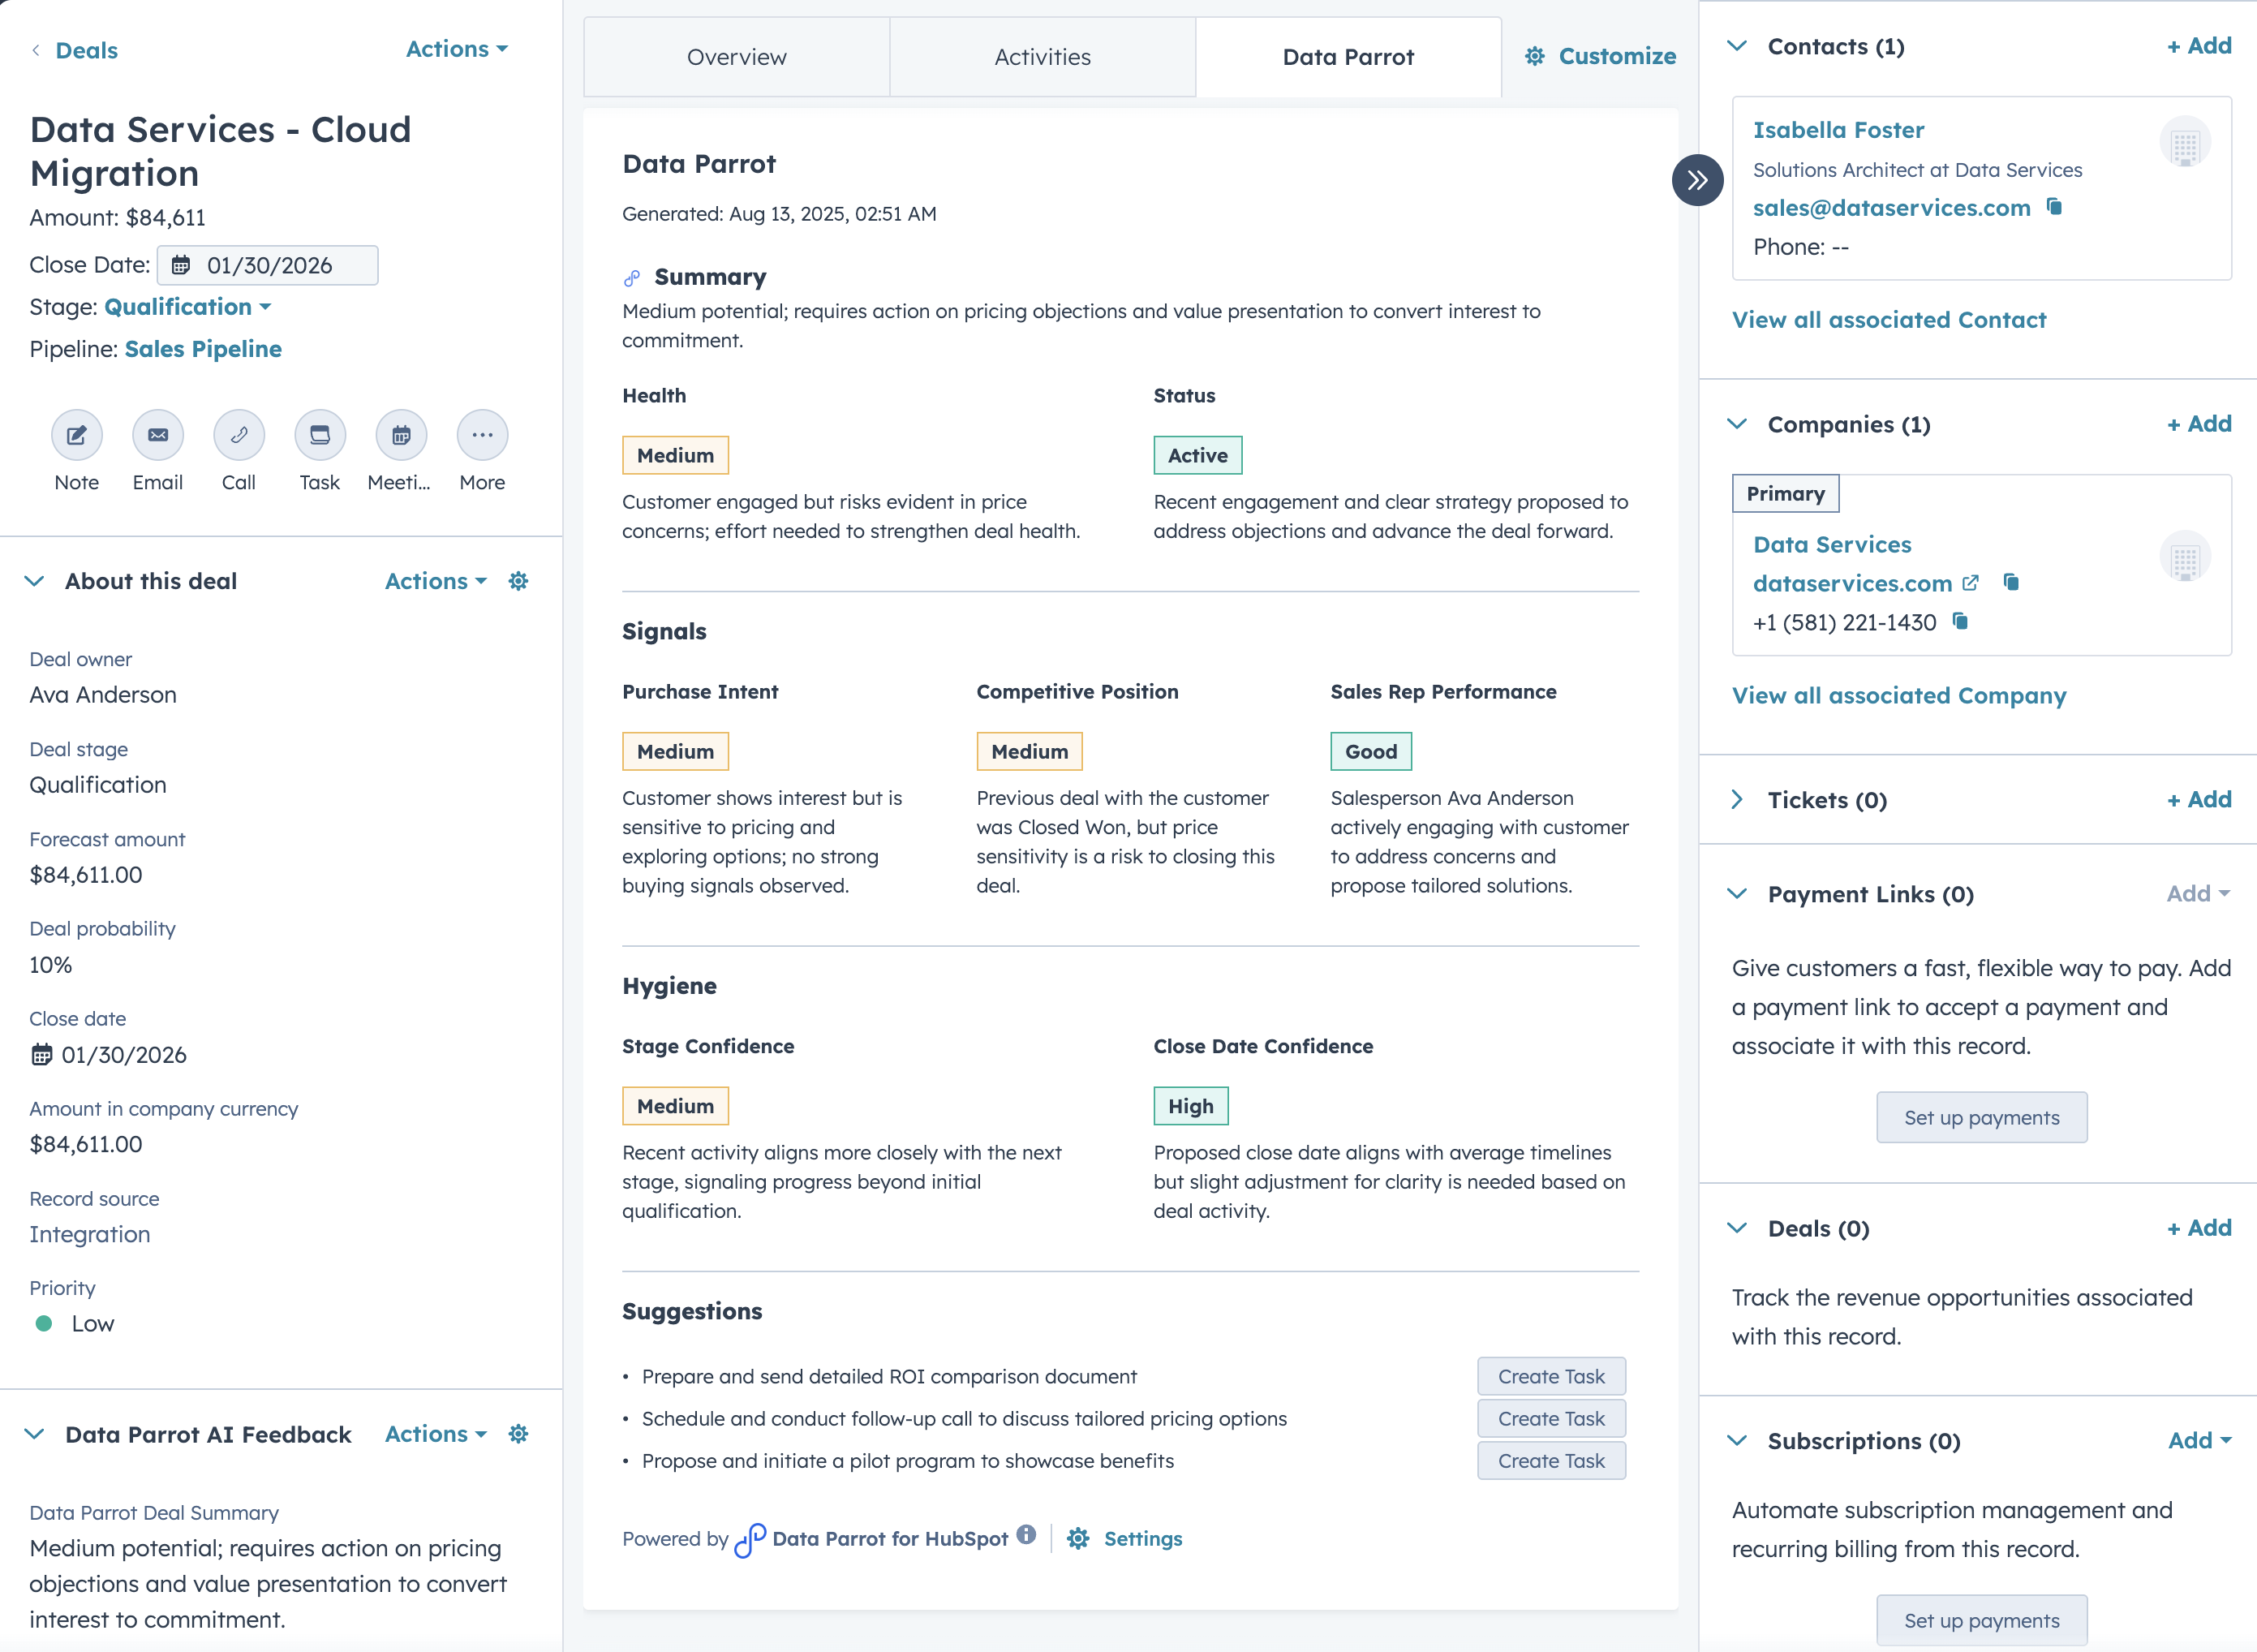Open dataservices.com via the external link icon
Viewport: 2257px width, 1652px height.
coord(1971,583)
